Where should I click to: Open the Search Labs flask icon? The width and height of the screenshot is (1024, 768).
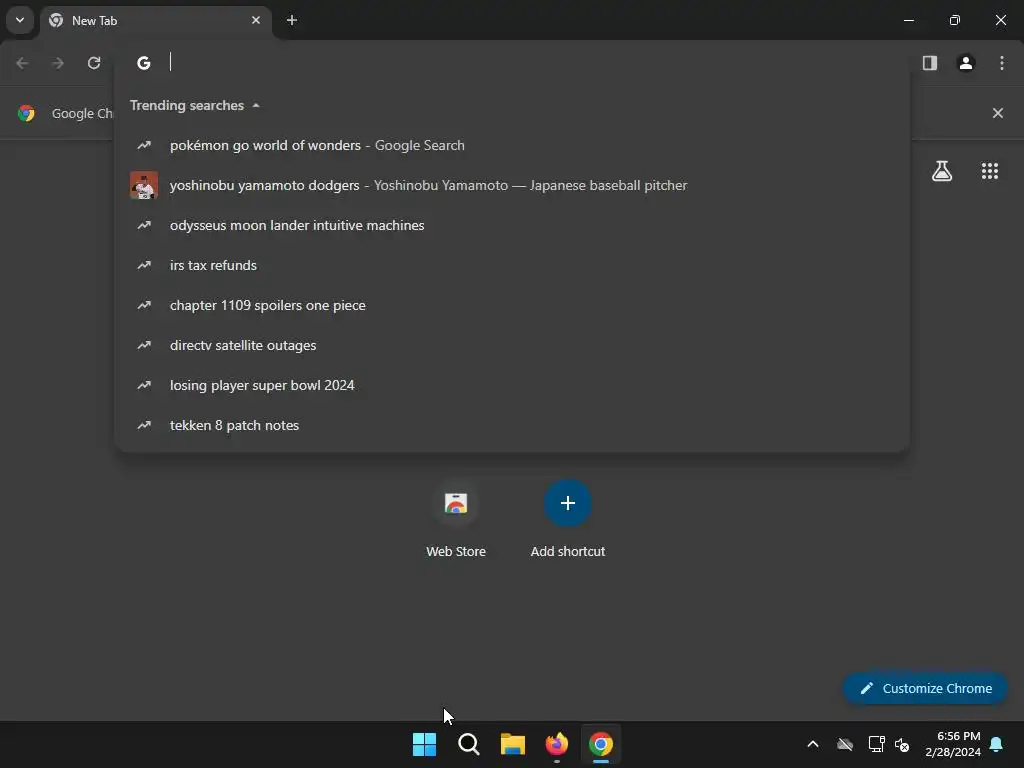(942, 171)
